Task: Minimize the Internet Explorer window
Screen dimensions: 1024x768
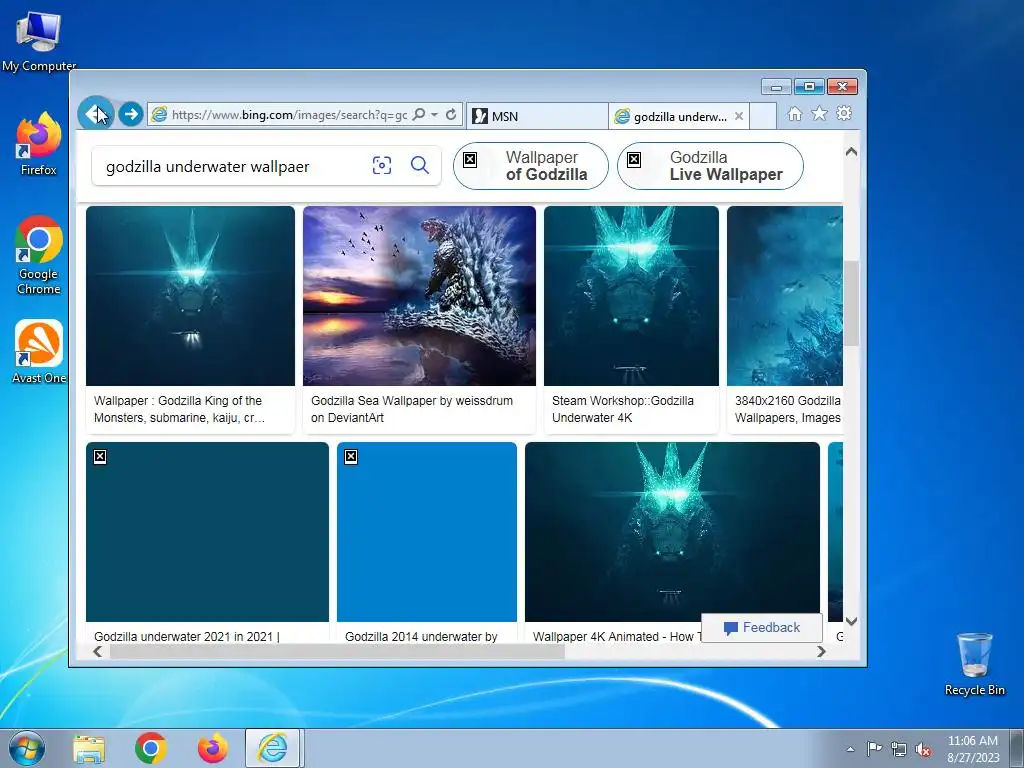Action: pos(776,87)
